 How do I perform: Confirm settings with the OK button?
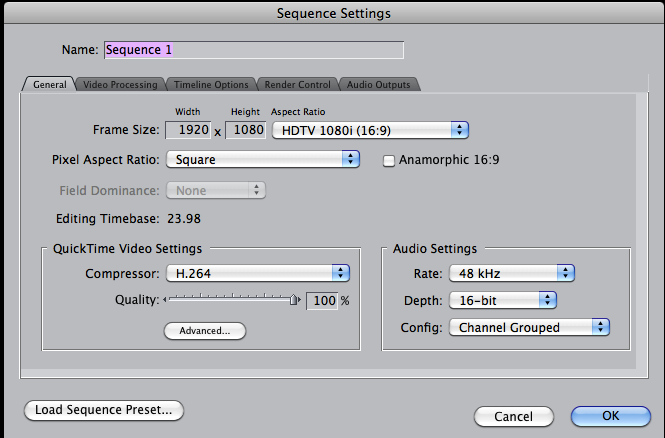[x=610, y=415]
